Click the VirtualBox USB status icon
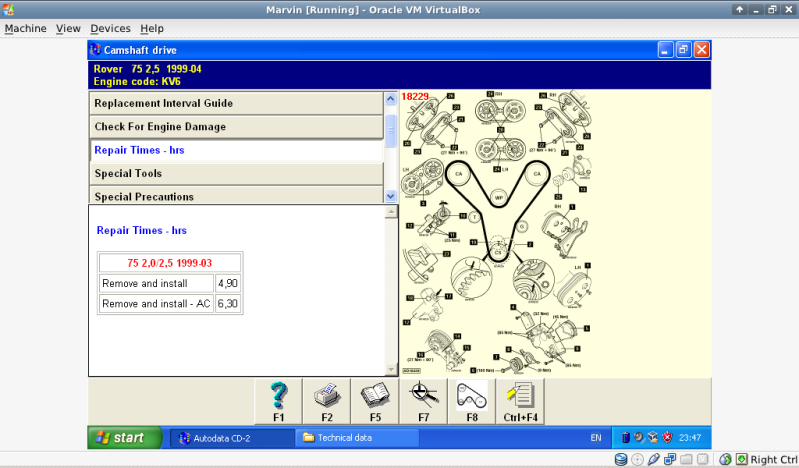 tap(653, 459)
